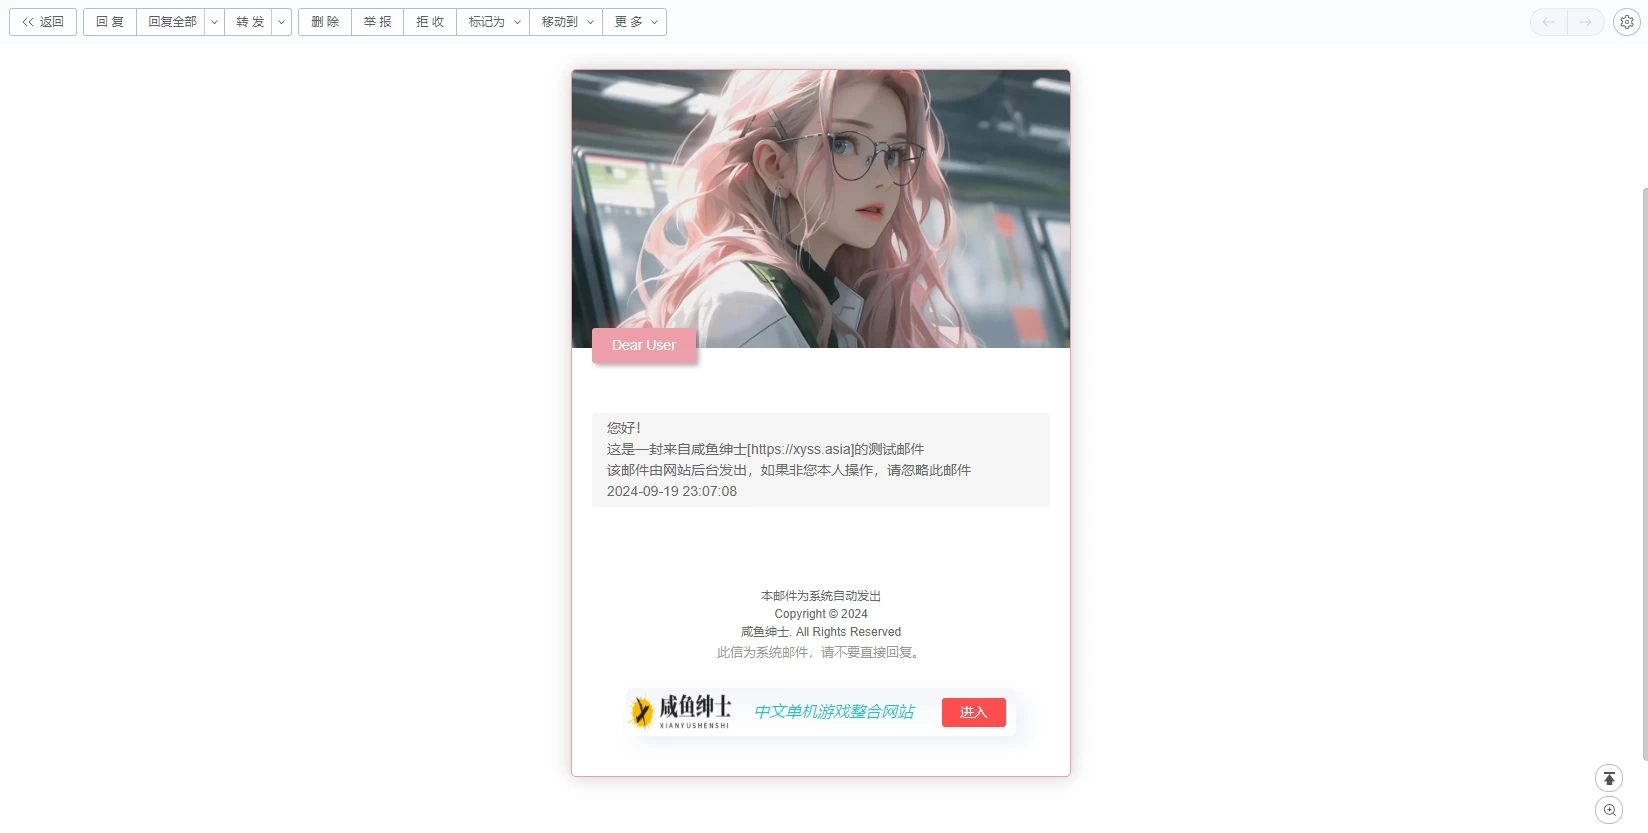Reply with the 回复 button
1648x833 pixels.
110,22
